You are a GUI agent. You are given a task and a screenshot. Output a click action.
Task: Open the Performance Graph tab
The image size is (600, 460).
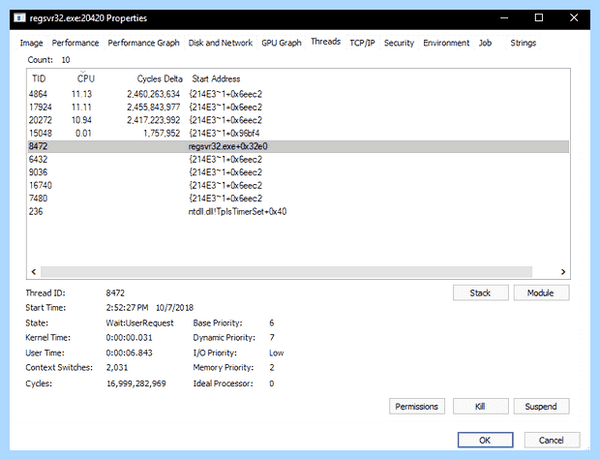coord(143,43)
